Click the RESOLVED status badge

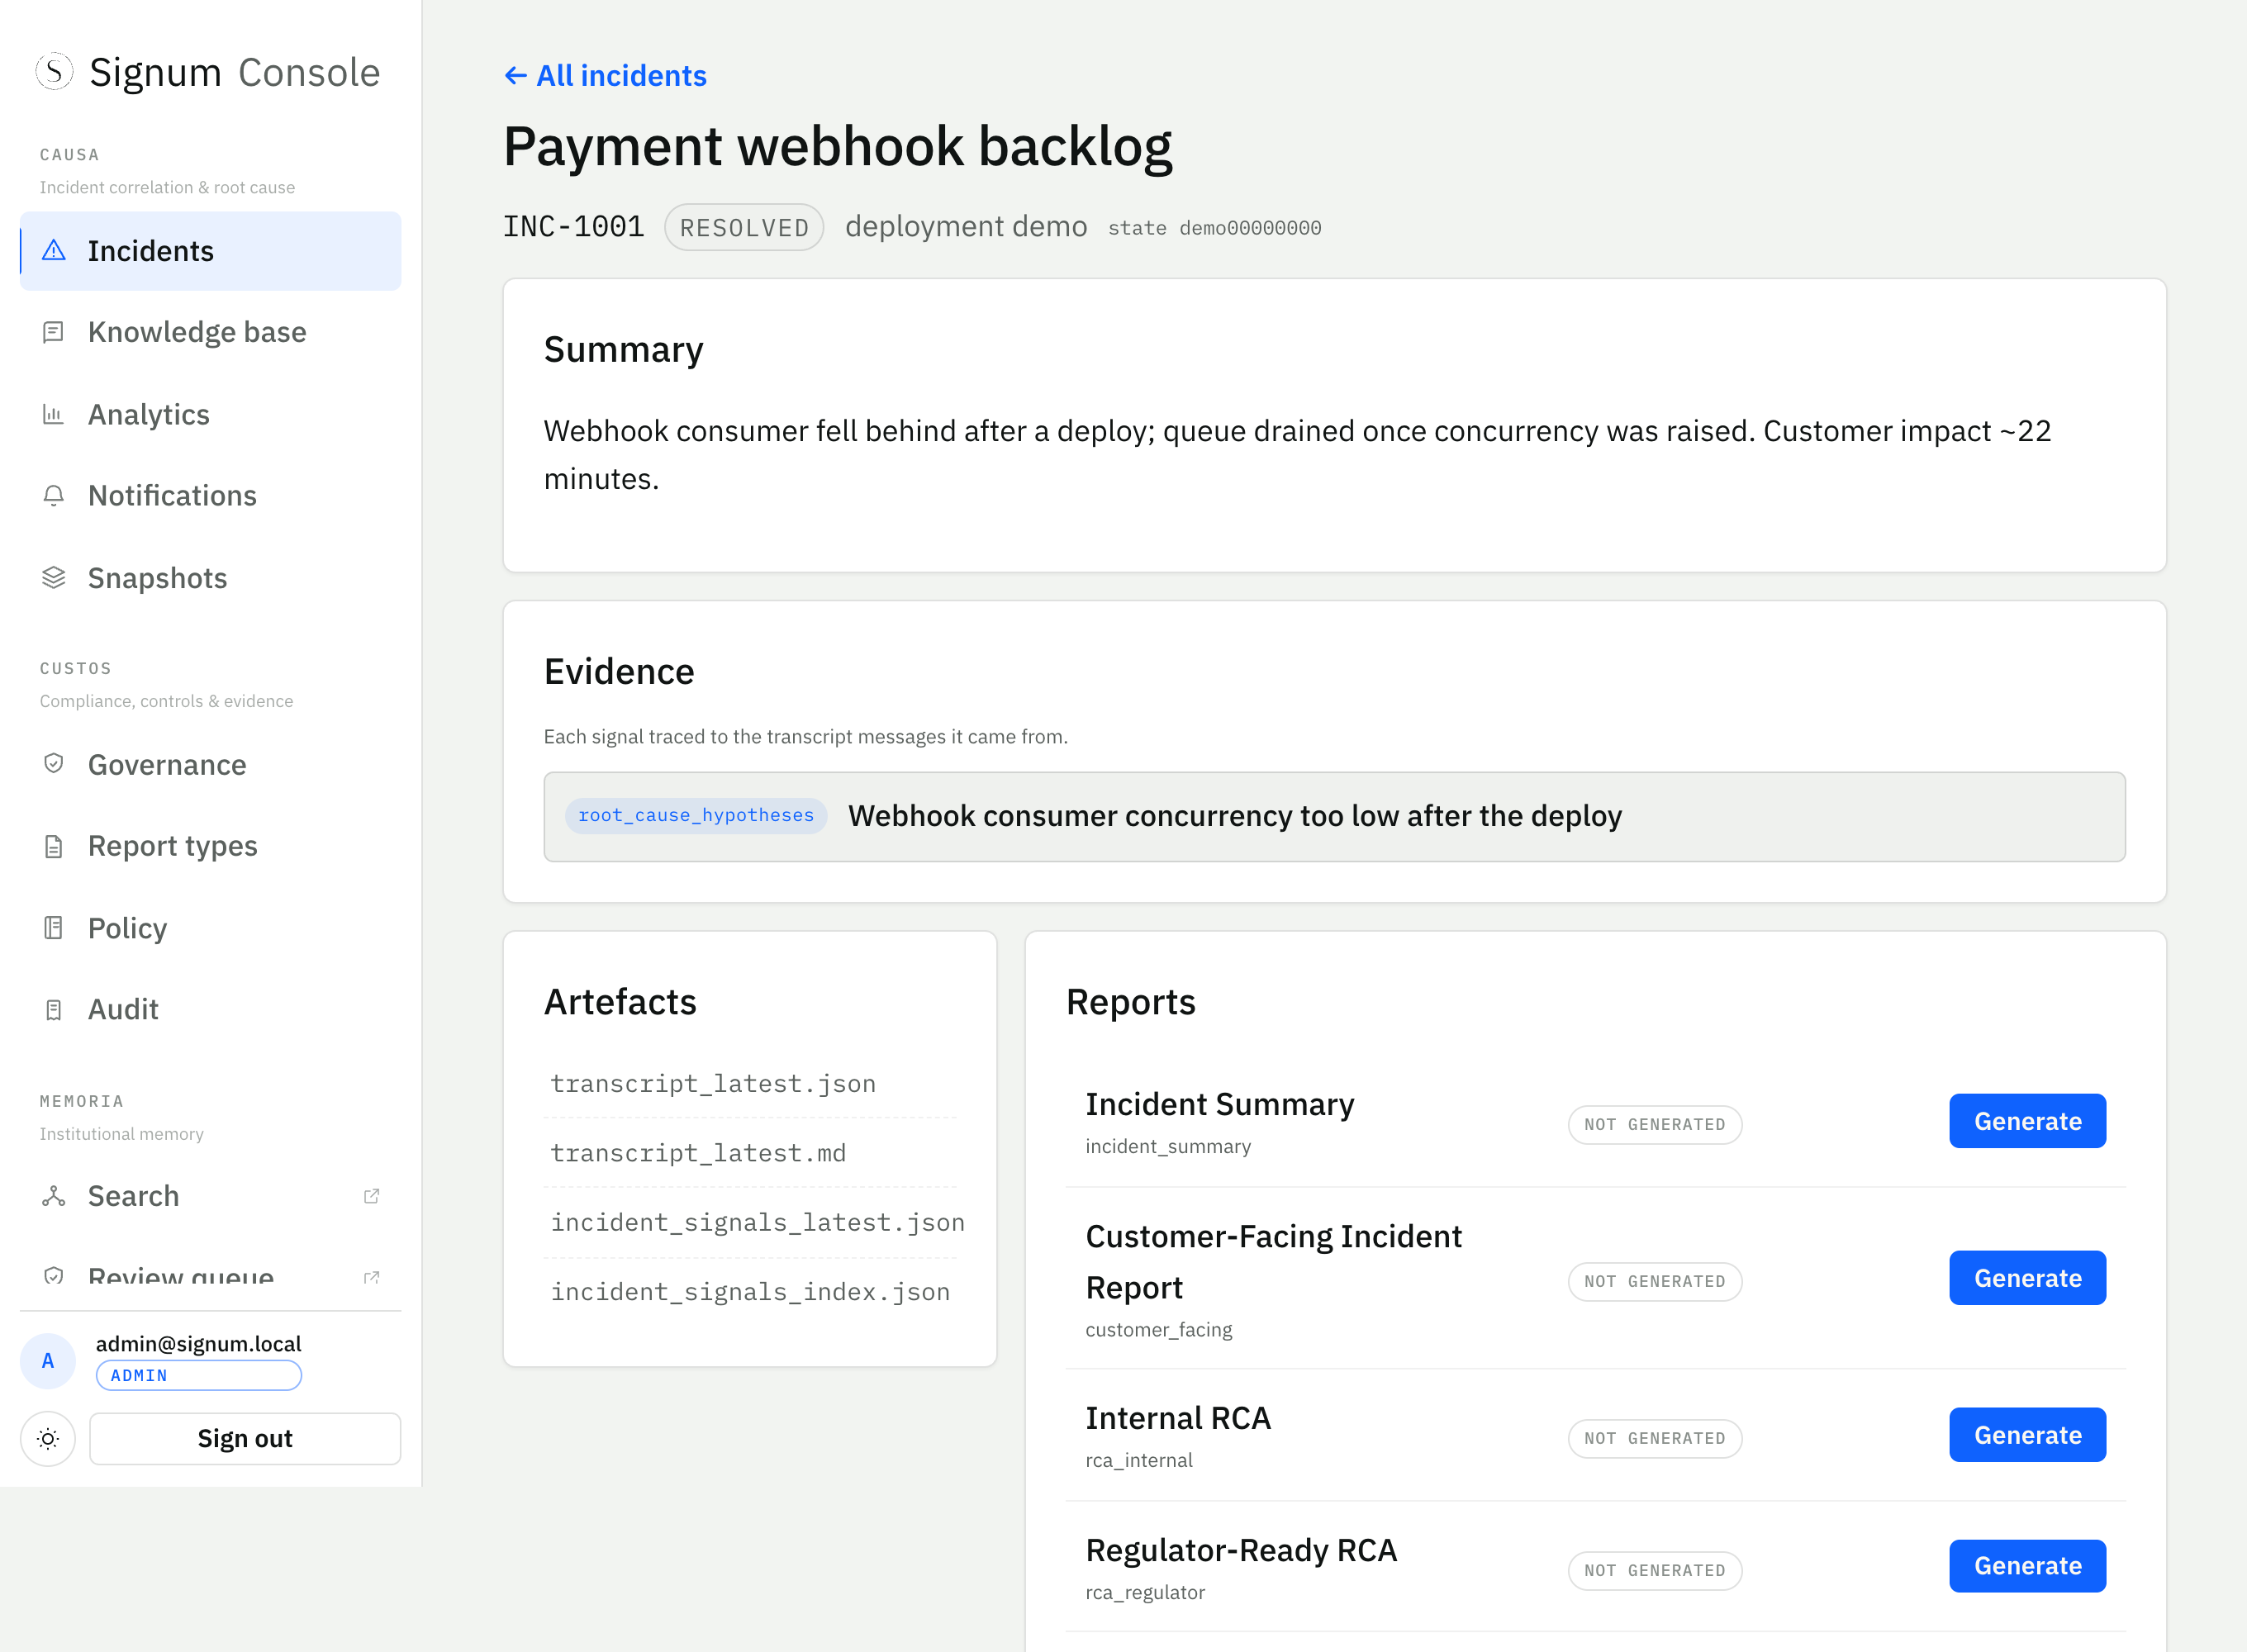(x=744, y=227)
